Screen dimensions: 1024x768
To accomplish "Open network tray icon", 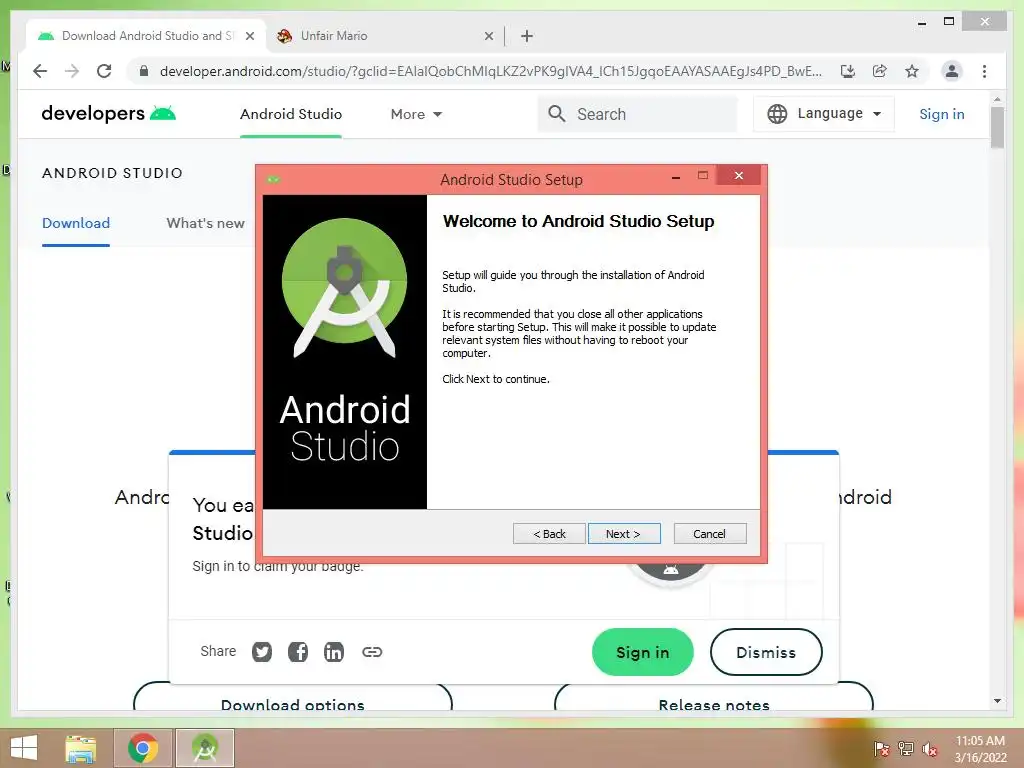I will tap(906, 748).
